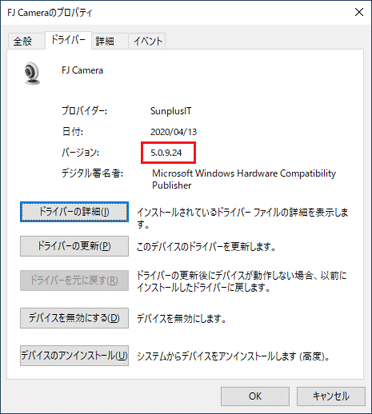Click the FJ Cameraのプロパティ title text
The width and height of the screenshot is (372, 414).
50,13
